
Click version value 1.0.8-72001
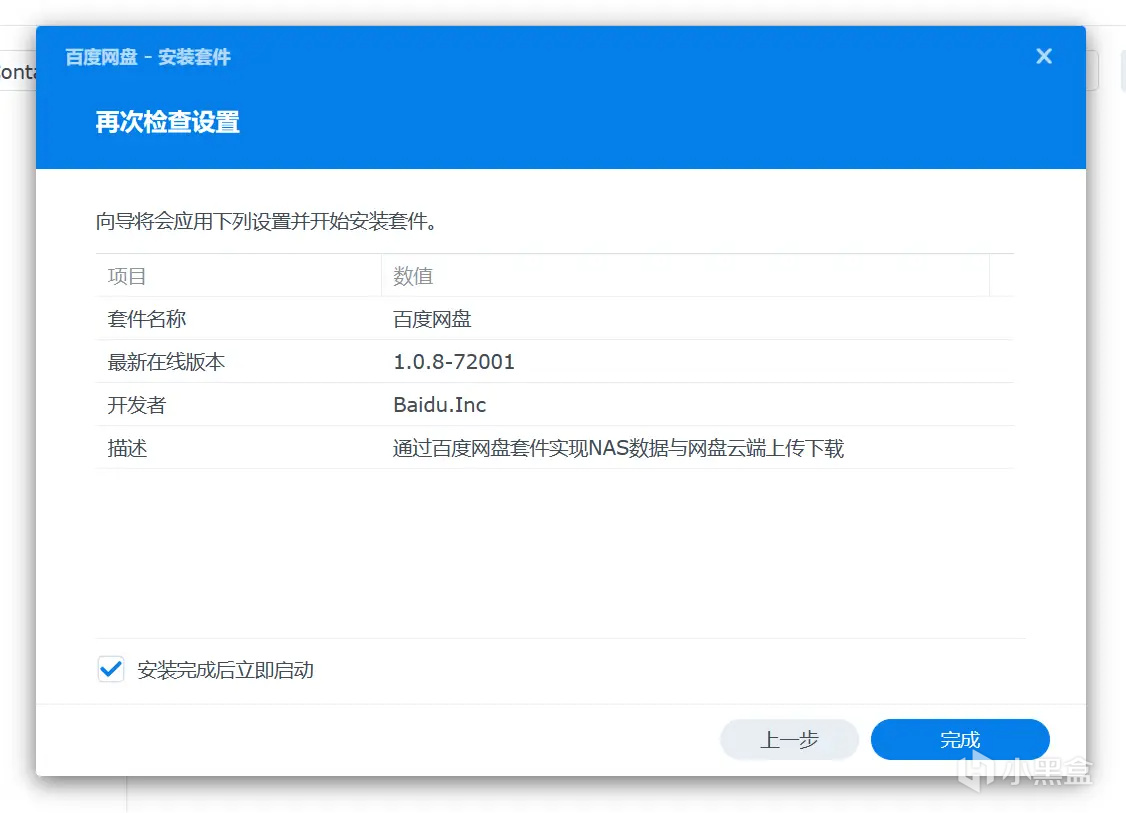[454, 362]
